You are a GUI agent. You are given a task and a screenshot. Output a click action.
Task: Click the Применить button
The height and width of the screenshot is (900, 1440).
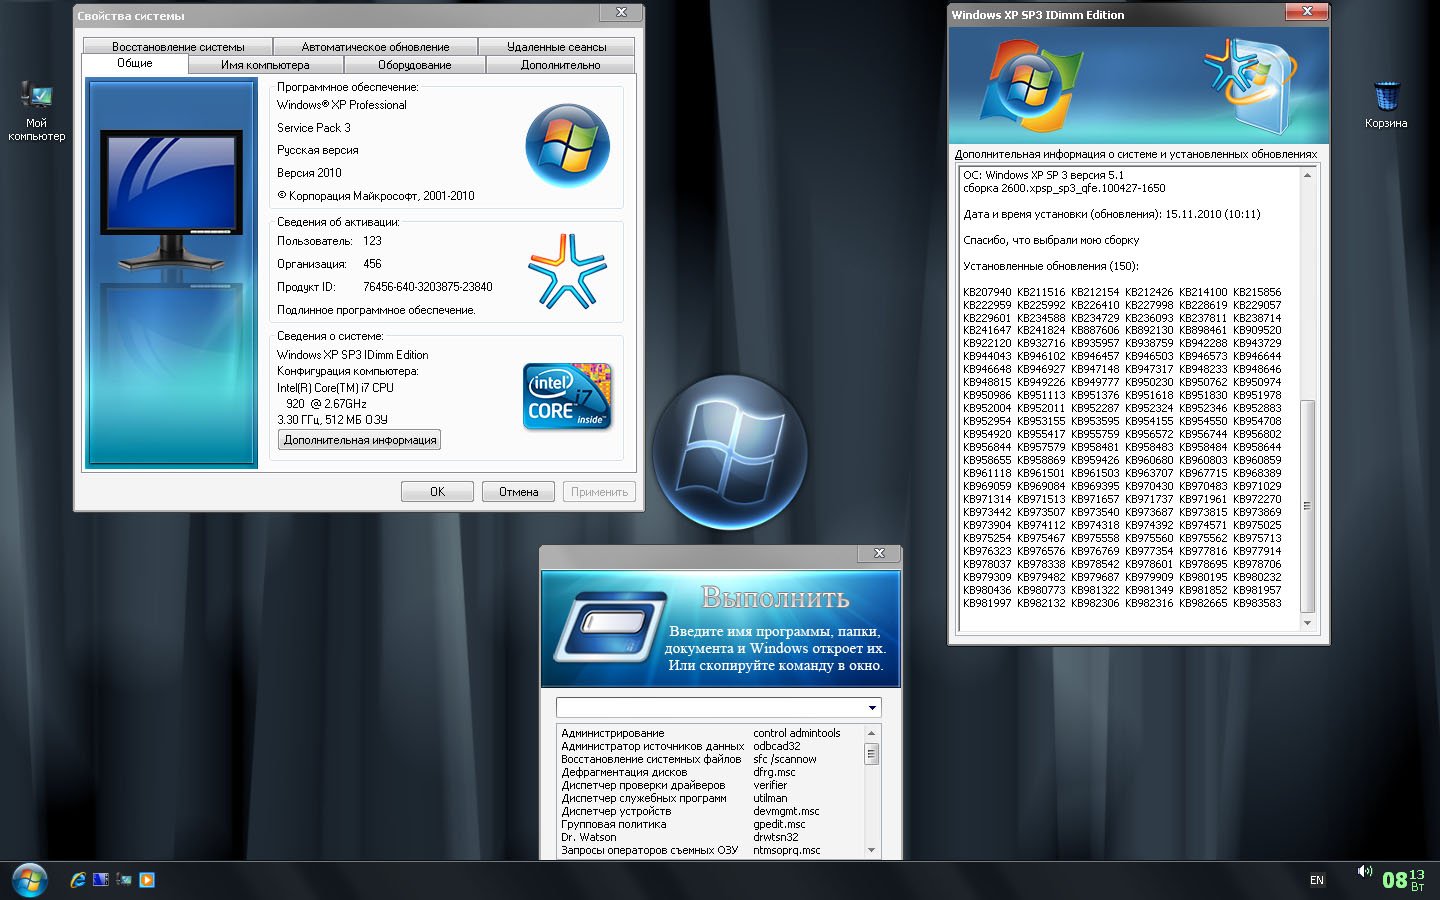(x=599, y=491)
